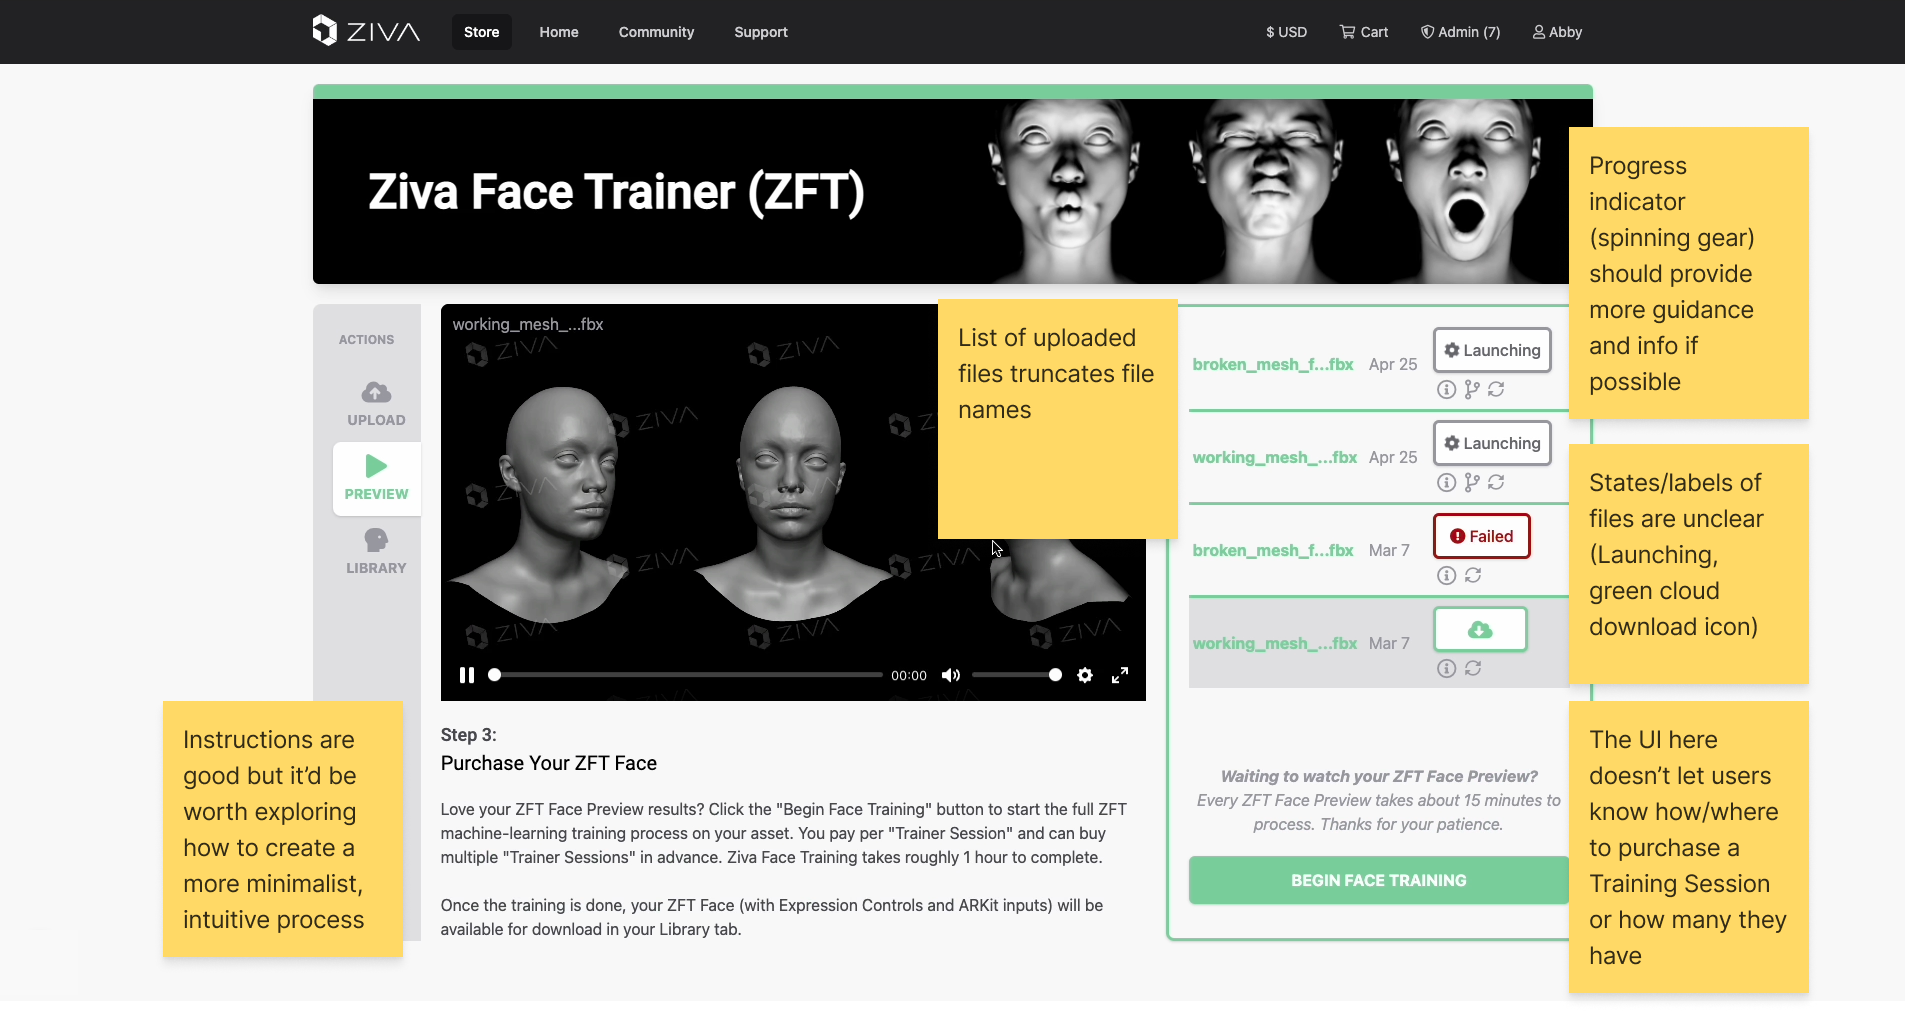Screen dimensions: 1905x1011
Task: Open the Abby user account menu
Action: coord(1557,32)
